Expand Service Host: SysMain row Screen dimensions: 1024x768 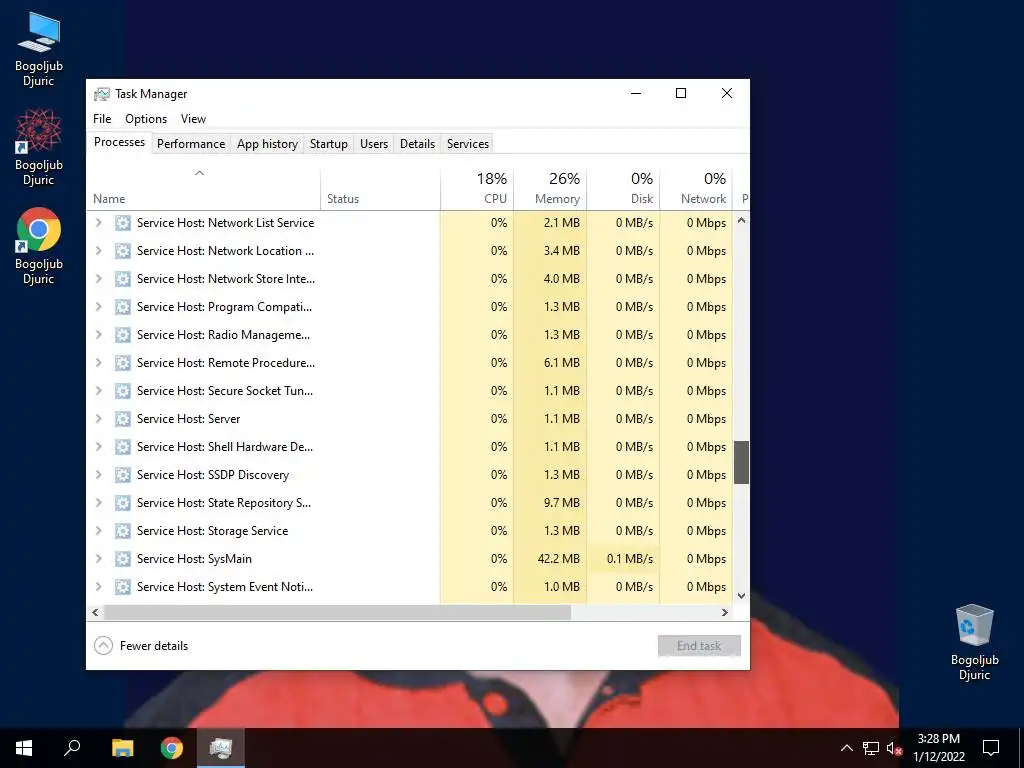point(99,559)
